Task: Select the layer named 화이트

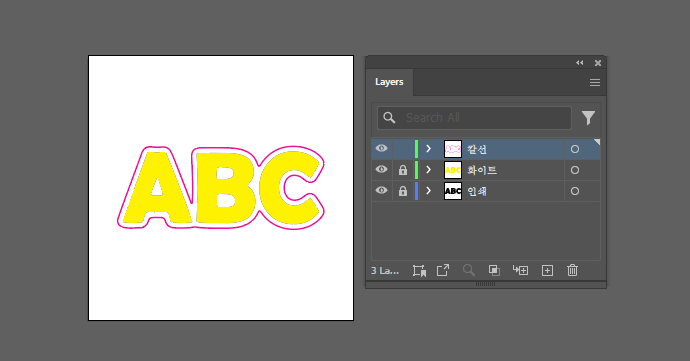Action: (x=482, y=170)
